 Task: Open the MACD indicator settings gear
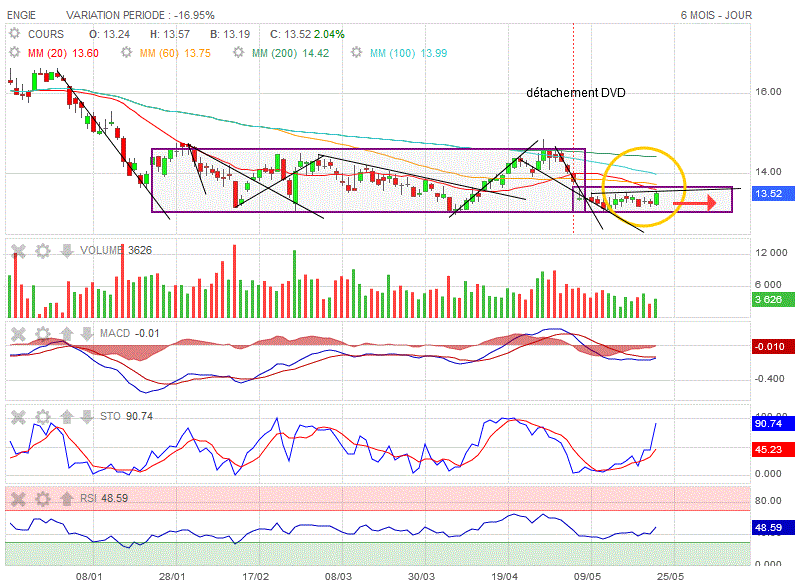coord(42,333)
